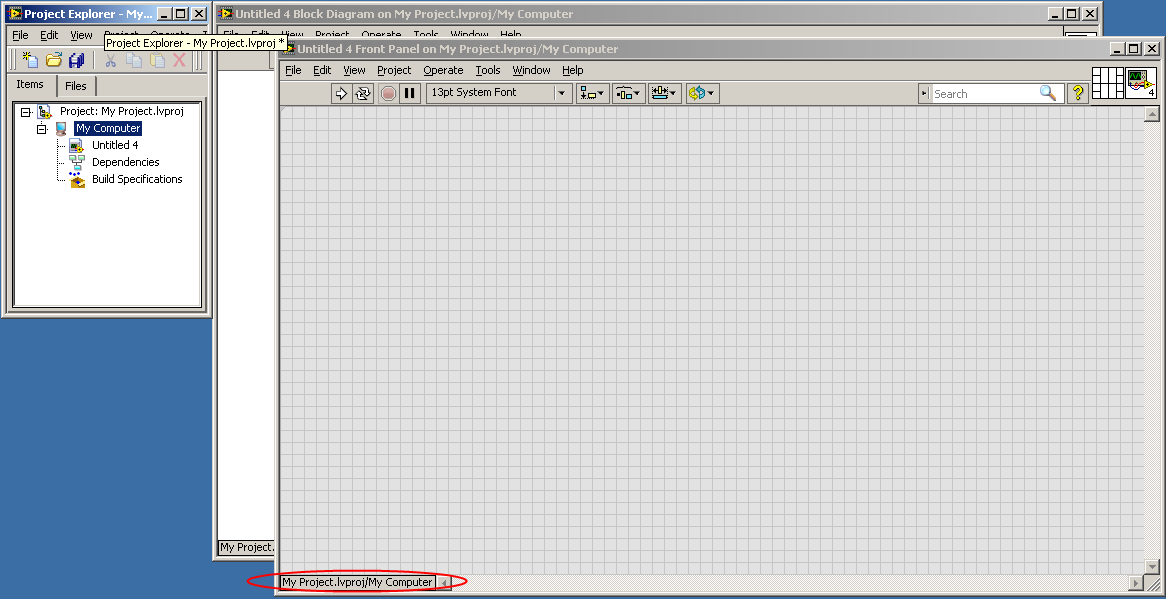Start Run Continuously mode
The height and width of the screenshot is (599, 1166).
(x=363, y=93)
